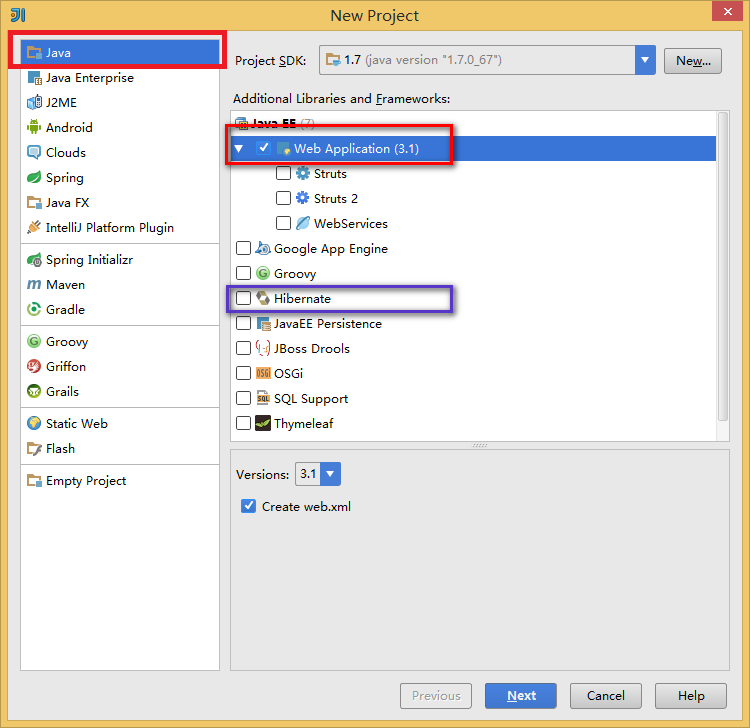Toggle the Create web.xml checkbox
Image resolution: width=750 pixels, height=728 pixels.
(248, 506)
